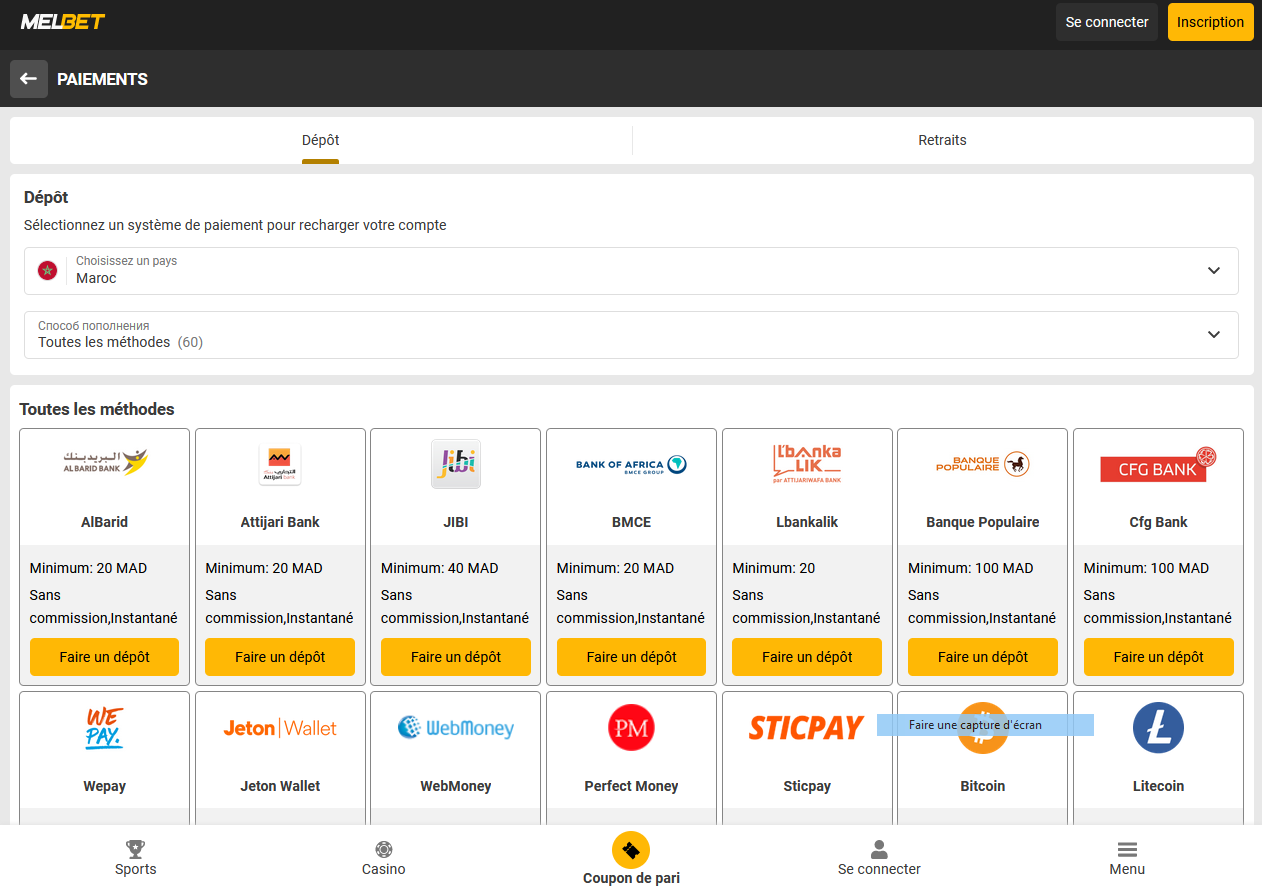Screen dimensions: 1262x891
Task: Click Faire un dépôt for JIBI
Action: (456, 657)
